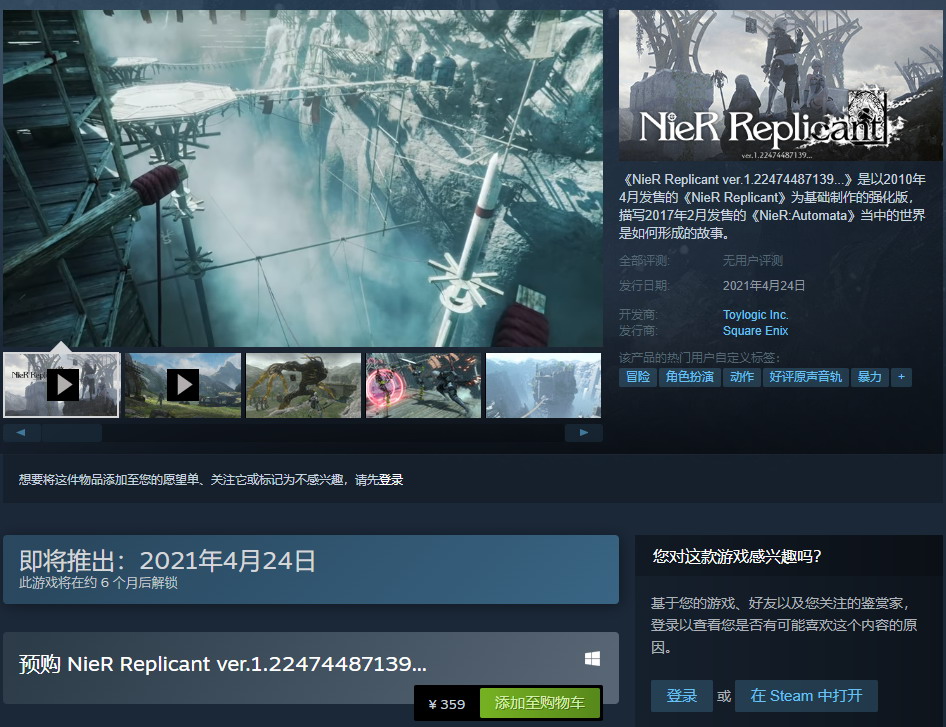Image resolution: width=946 pixels, height=727 pixels.
Task: Play the first NieR Replicant trailer thumbnail
Action: (x=62, y=385)
